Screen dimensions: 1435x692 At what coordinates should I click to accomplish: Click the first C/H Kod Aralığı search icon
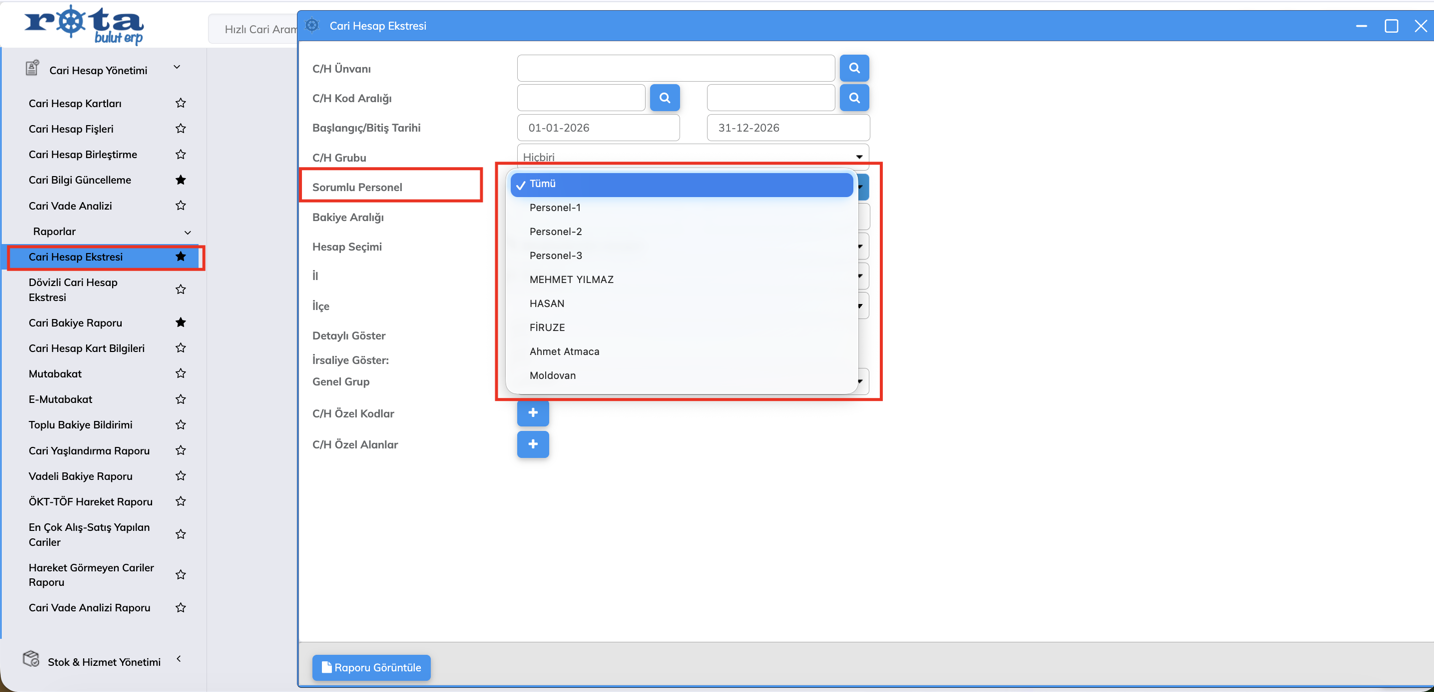click(x=665, y=98)
